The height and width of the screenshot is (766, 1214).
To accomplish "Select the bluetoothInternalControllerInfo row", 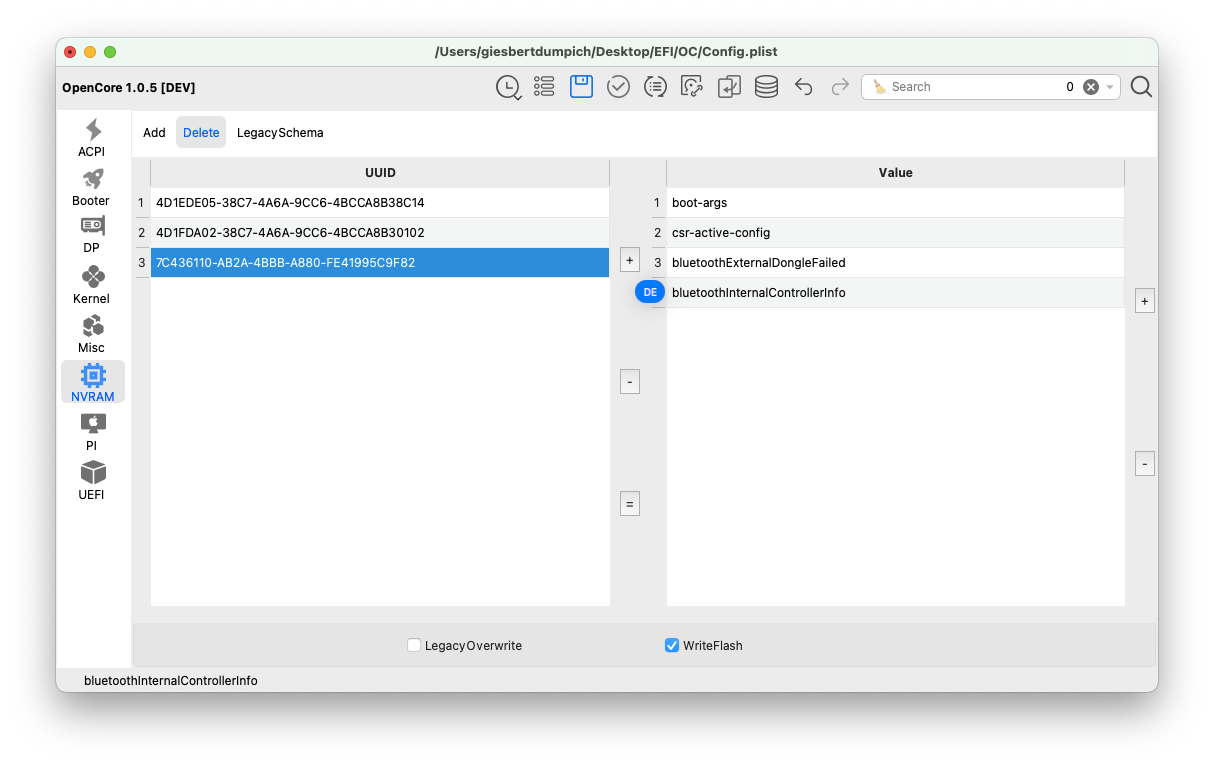I will tap(895, 293).
